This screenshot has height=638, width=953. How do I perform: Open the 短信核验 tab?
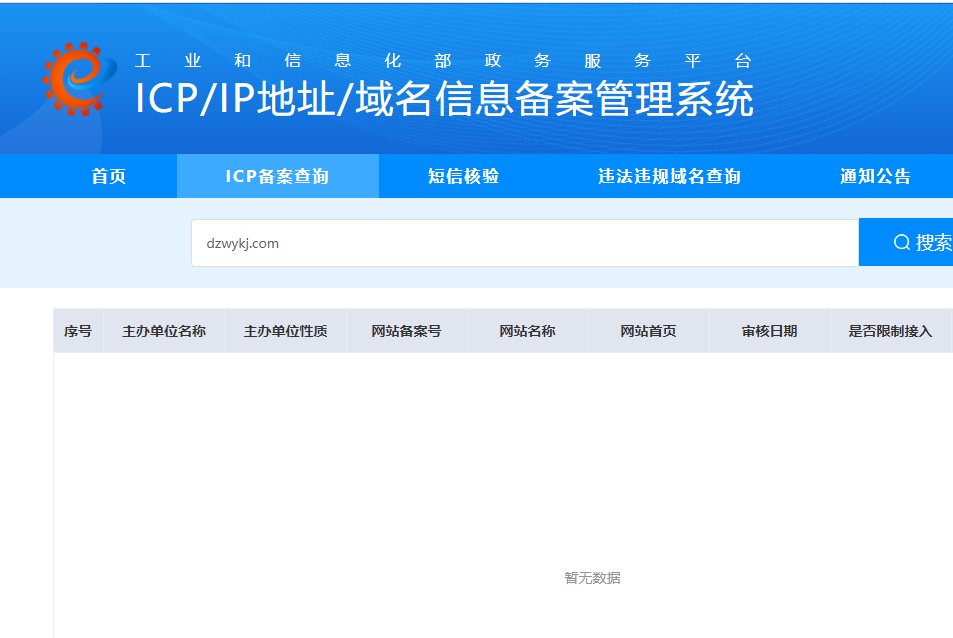463,177
